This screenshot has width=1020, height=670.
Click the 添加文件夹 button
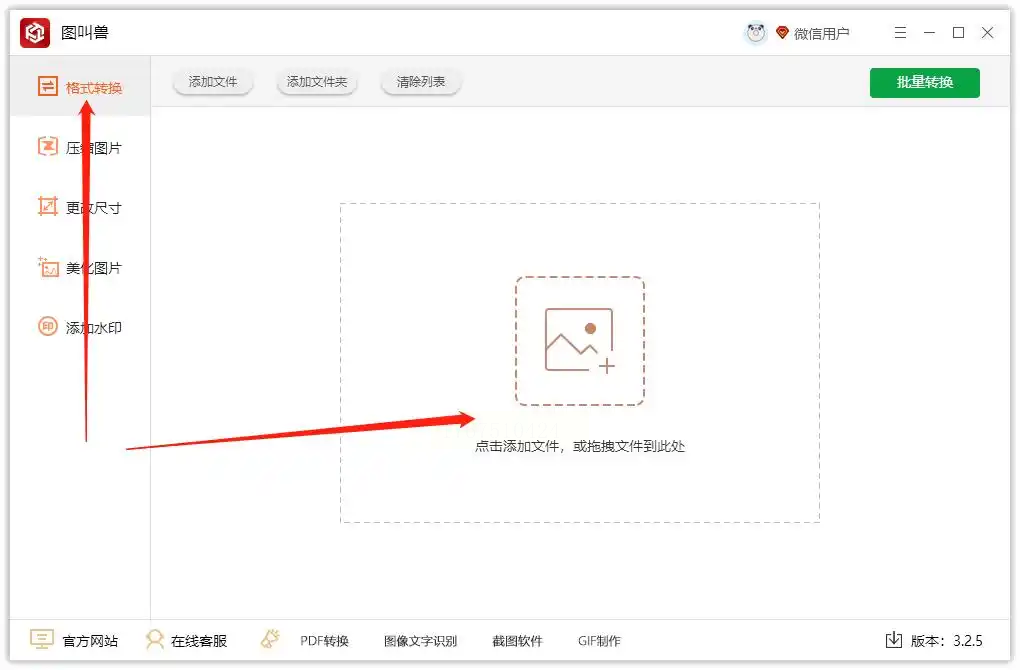(x=317, y=82)
